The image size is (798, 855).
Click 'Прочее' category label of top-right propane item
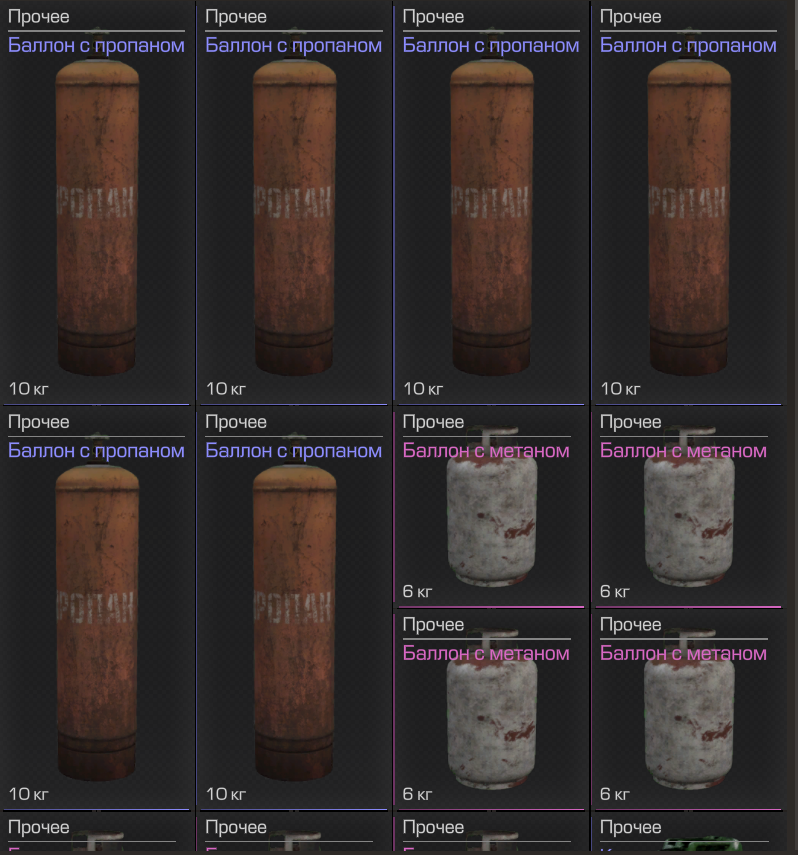tap(631, 17)
